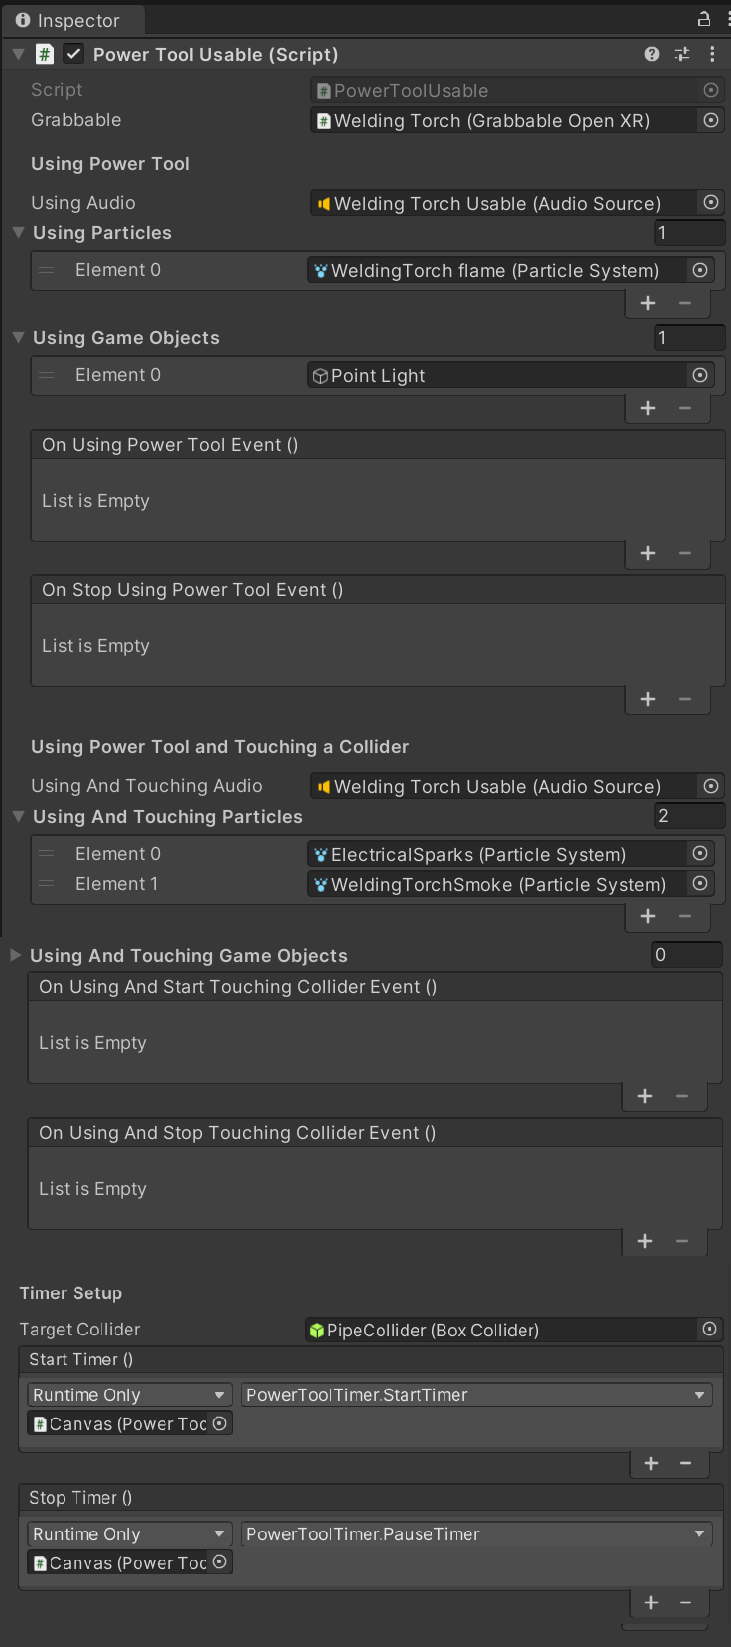Open the component help reference icon
This screenshot has height=1647, width=731.
pos(652,54)
